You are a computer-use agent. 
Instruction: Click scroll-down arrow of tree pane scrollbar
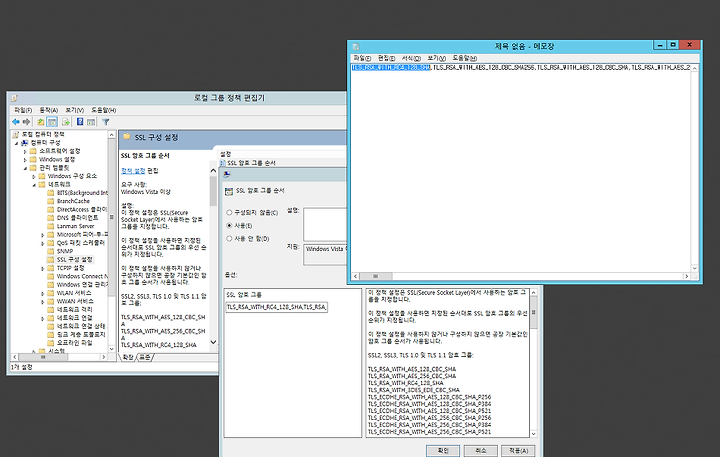tap(112, 349)
